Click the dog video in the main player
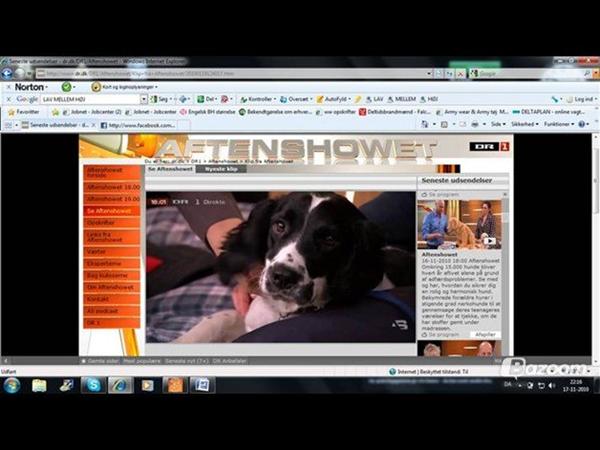The width and height of the screenshot is (600, 450). (x=280, y=267)
